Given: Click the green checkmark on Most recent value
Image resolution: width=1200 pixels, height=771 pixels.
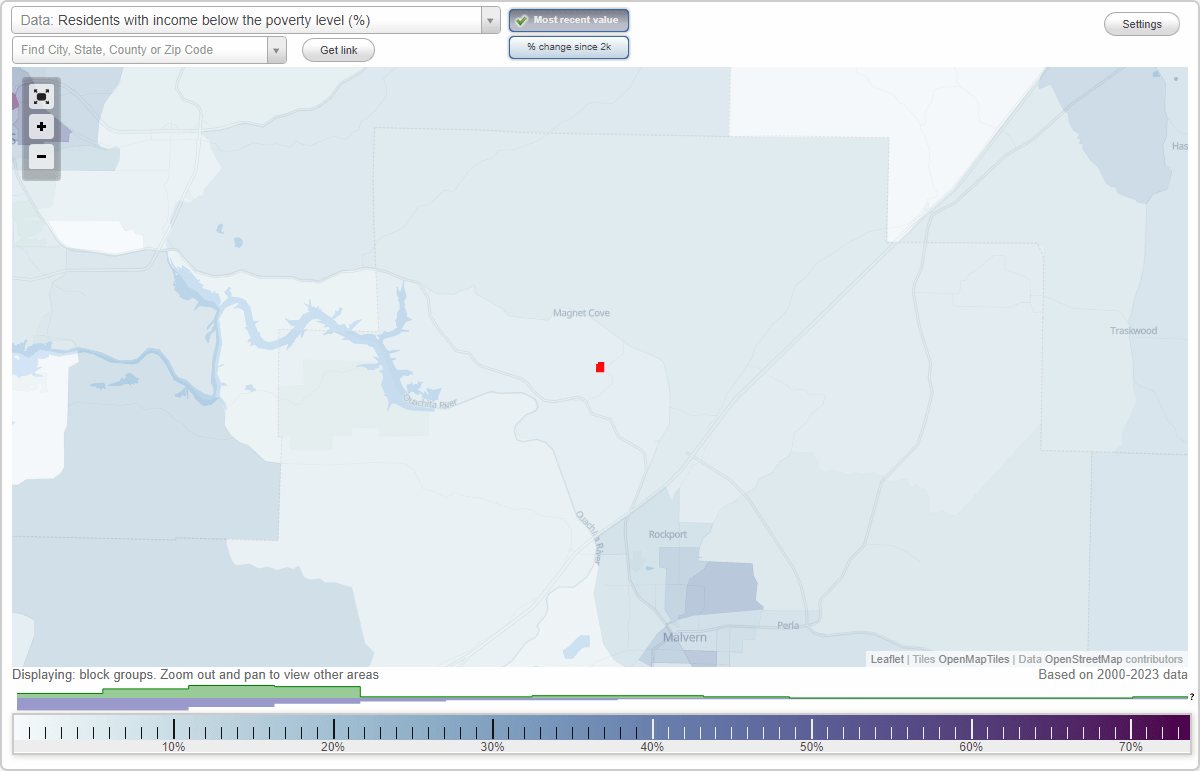Looking at the screenshot, I should [x=524, y=20].
